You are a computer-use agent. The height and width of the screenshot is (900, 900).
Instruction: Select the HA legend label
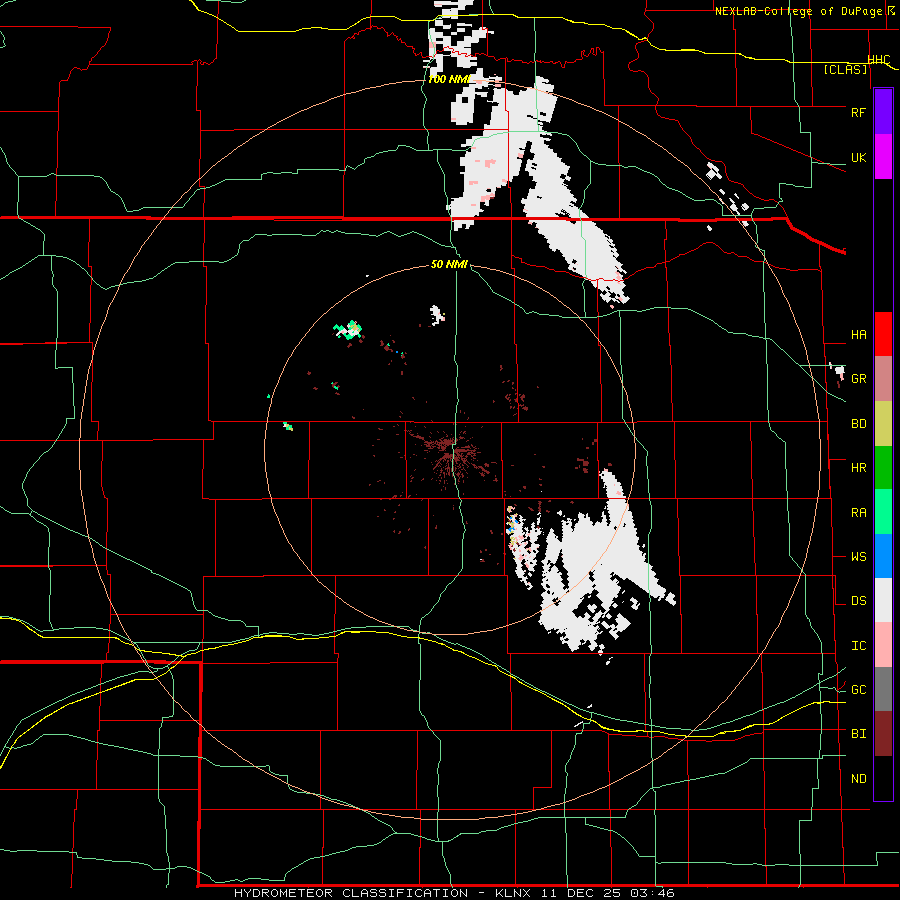(x=858, y=335)
